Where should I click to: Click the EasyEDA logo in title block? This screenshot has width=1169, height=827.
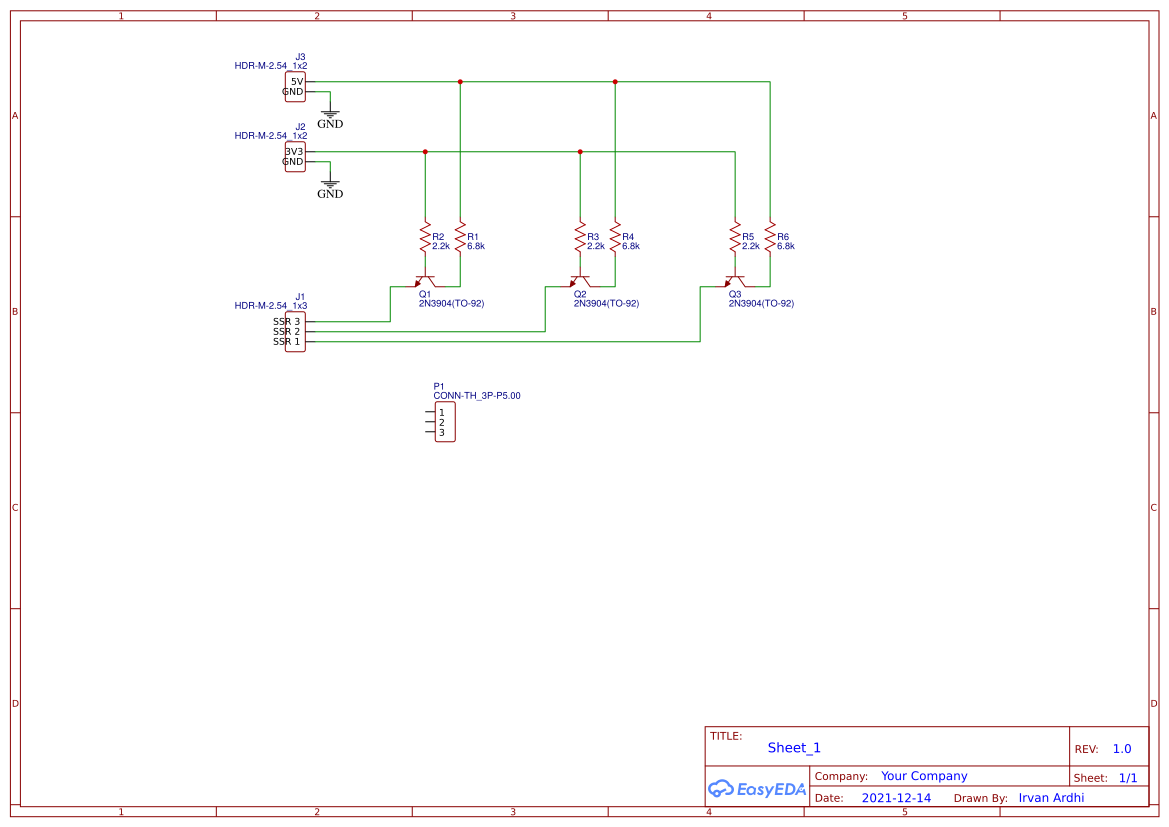757,789
